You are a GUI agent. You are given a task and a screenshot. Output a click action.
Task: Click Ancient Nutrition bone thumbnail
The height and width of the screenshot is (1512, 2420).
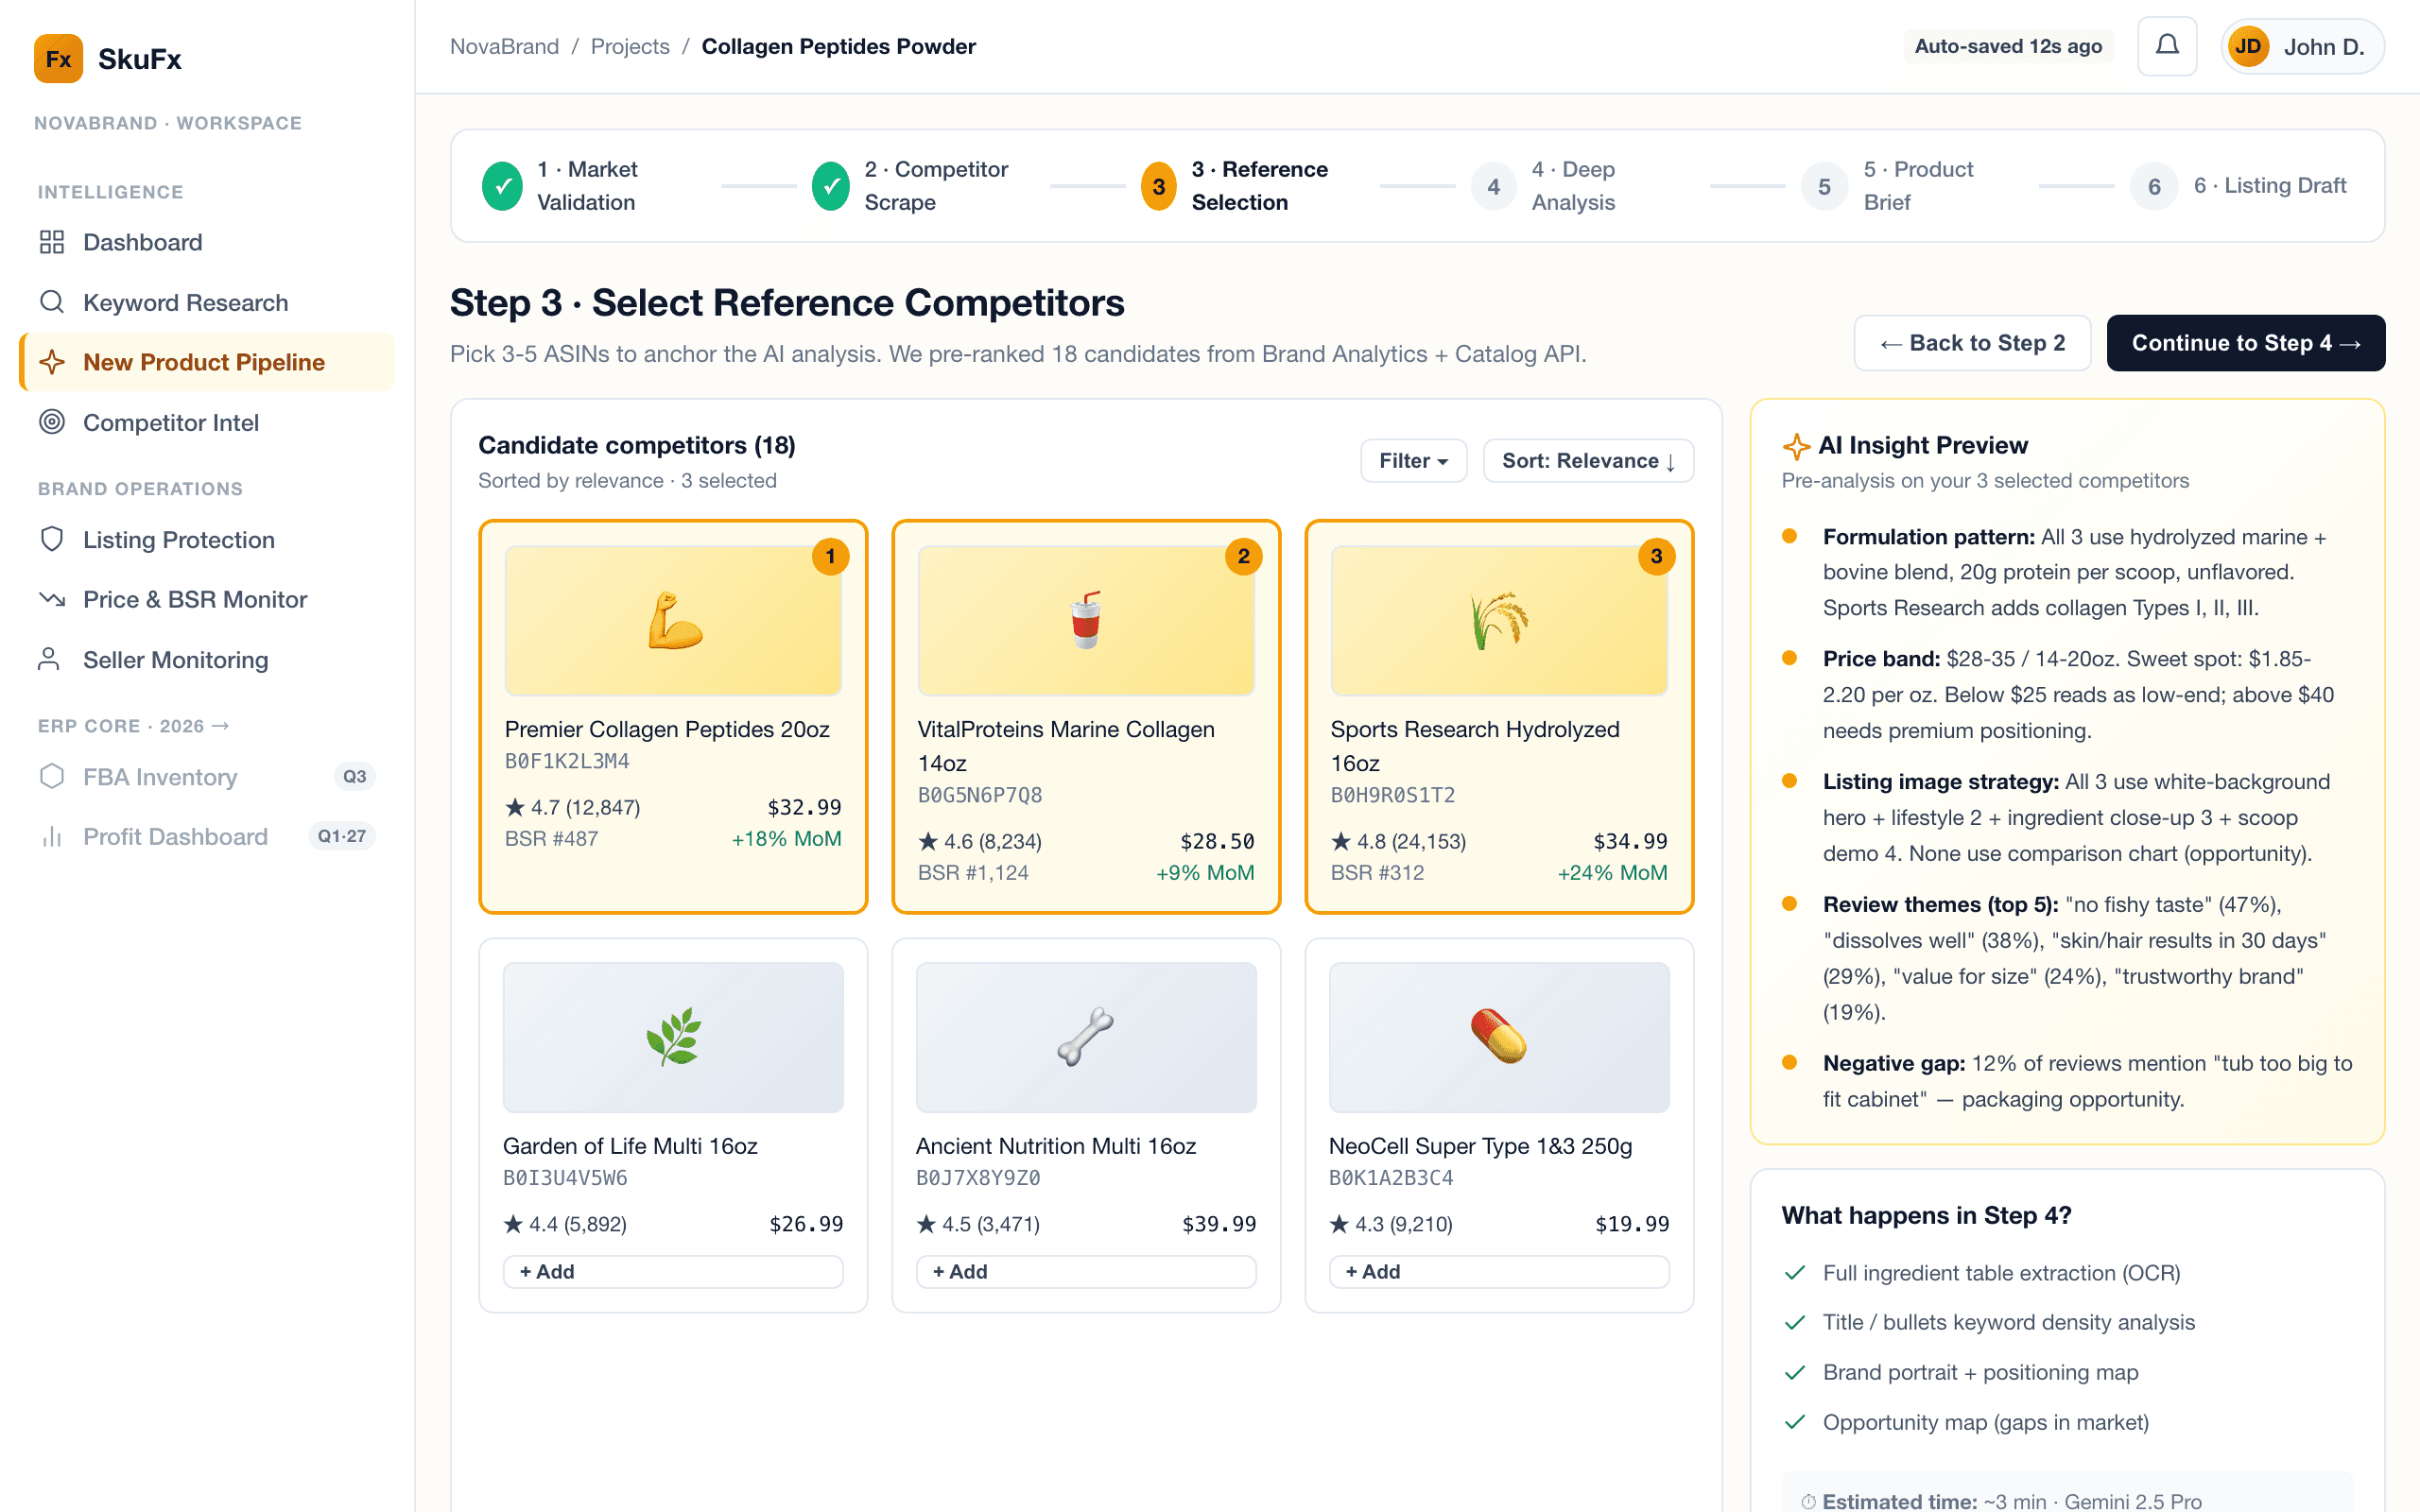(1085, 1037)
